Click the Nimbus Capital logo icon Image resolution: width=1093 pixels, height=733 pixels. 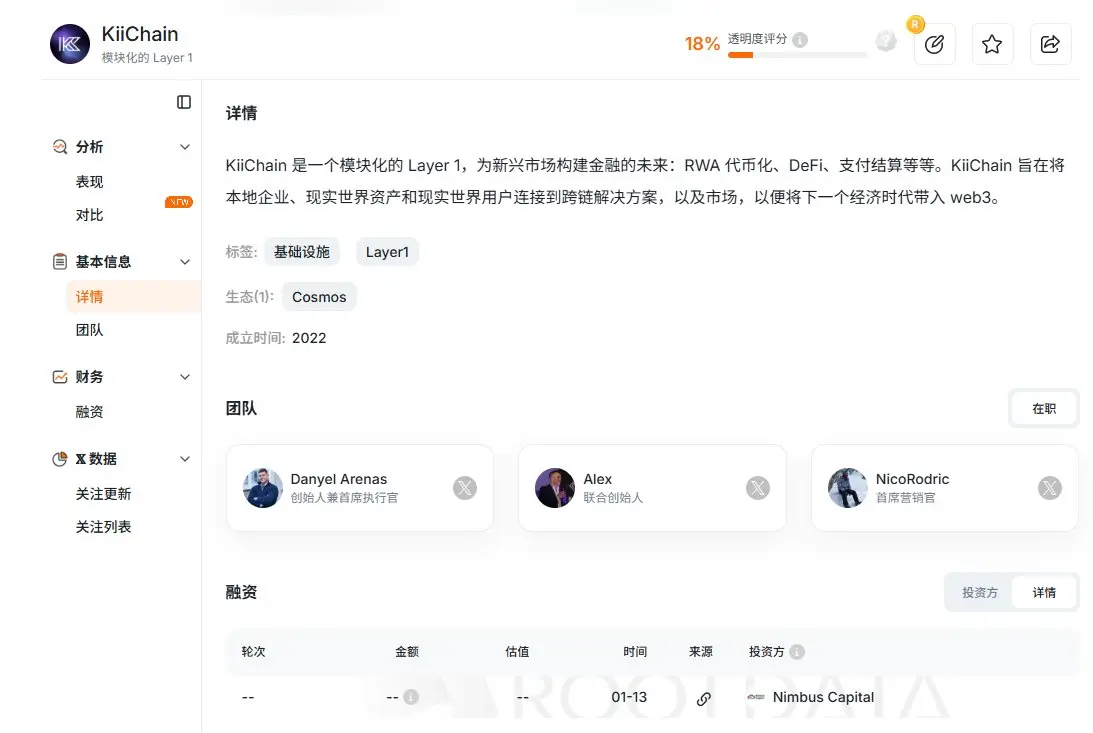pyautogui.click(x=756, y=697)
